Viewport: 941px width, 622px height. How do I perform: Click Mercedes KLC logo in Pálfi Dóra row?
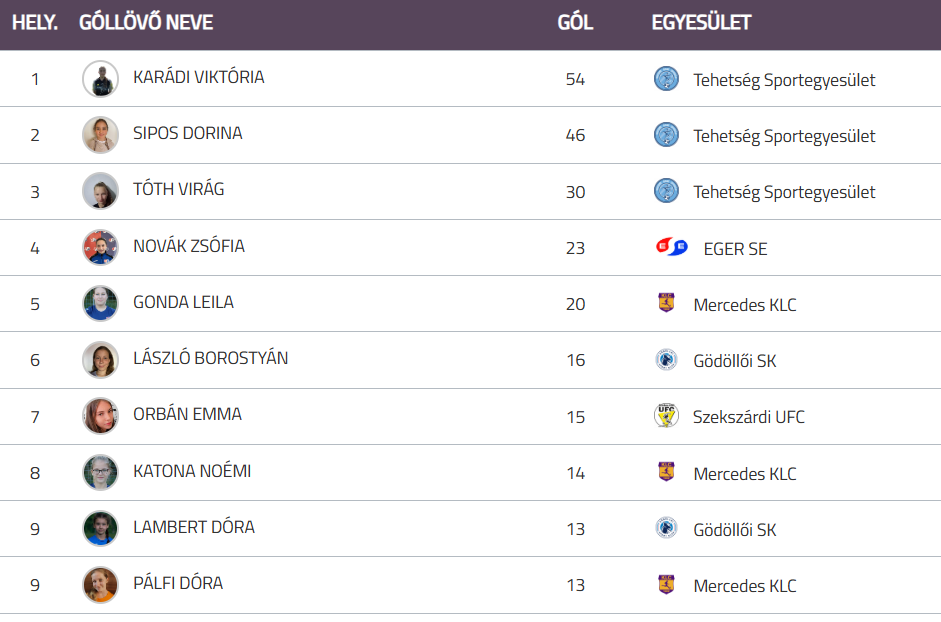(x=666, y=585)
